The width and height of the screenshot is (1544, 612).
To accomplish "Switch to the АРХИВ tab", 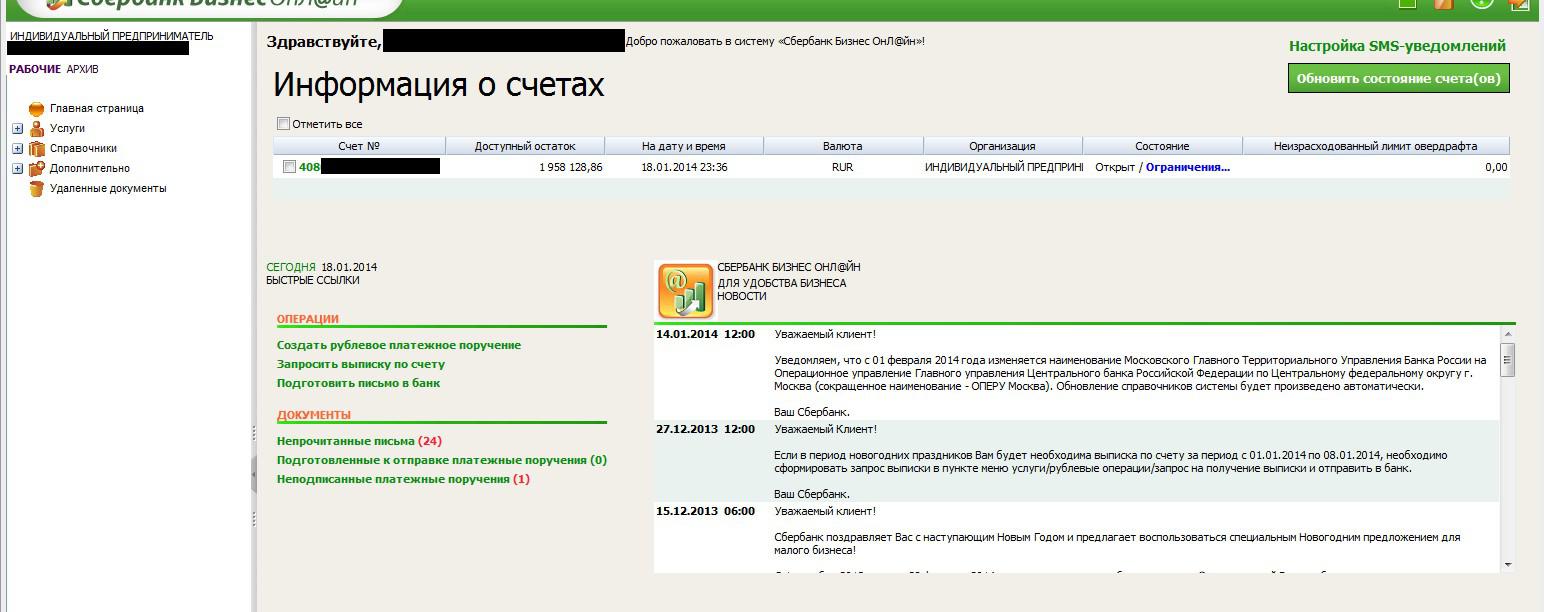I will pyautogui.click(x=82, y=69).
